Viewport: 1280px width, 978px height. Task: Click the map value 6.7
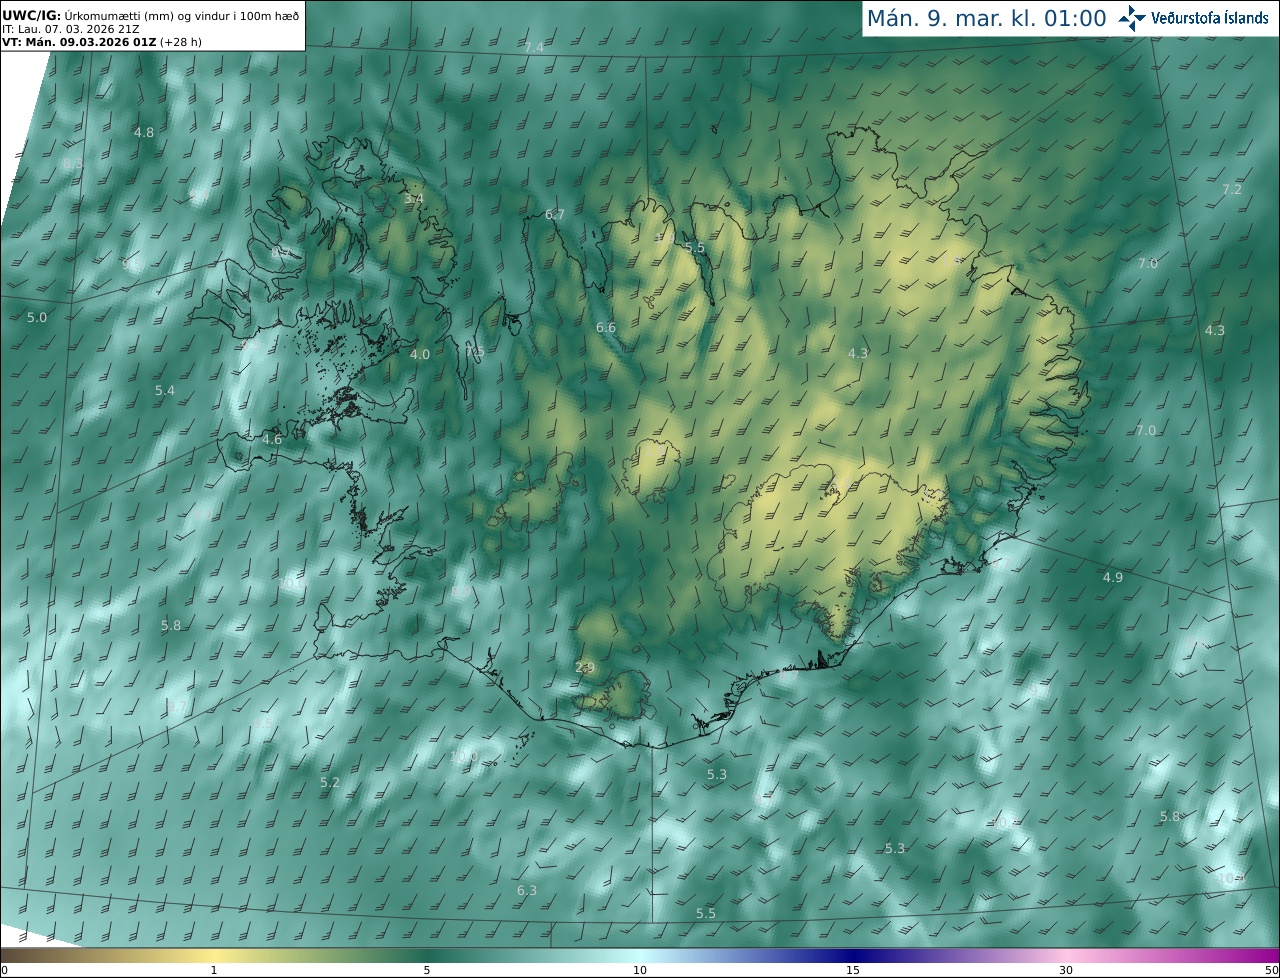pyautogui.click(x=555, y=214)
